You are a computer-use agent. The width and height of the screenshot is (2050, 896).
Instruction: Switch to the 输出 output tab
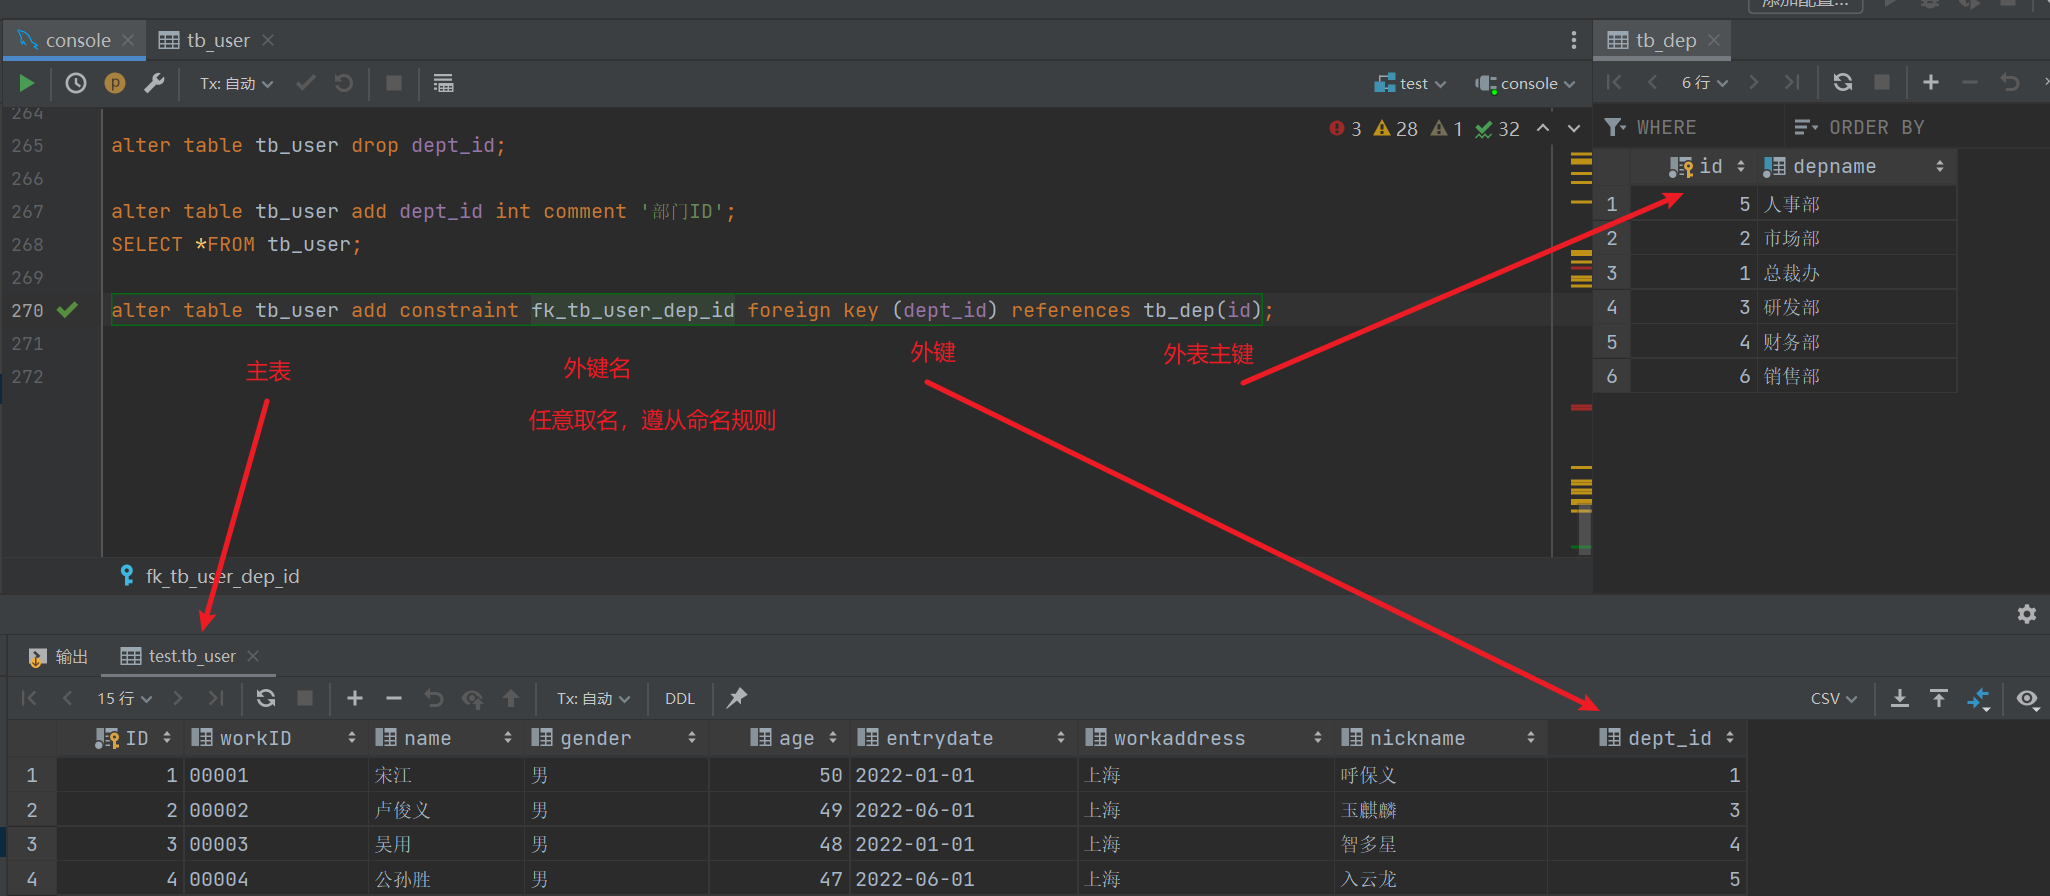[59, 656]
